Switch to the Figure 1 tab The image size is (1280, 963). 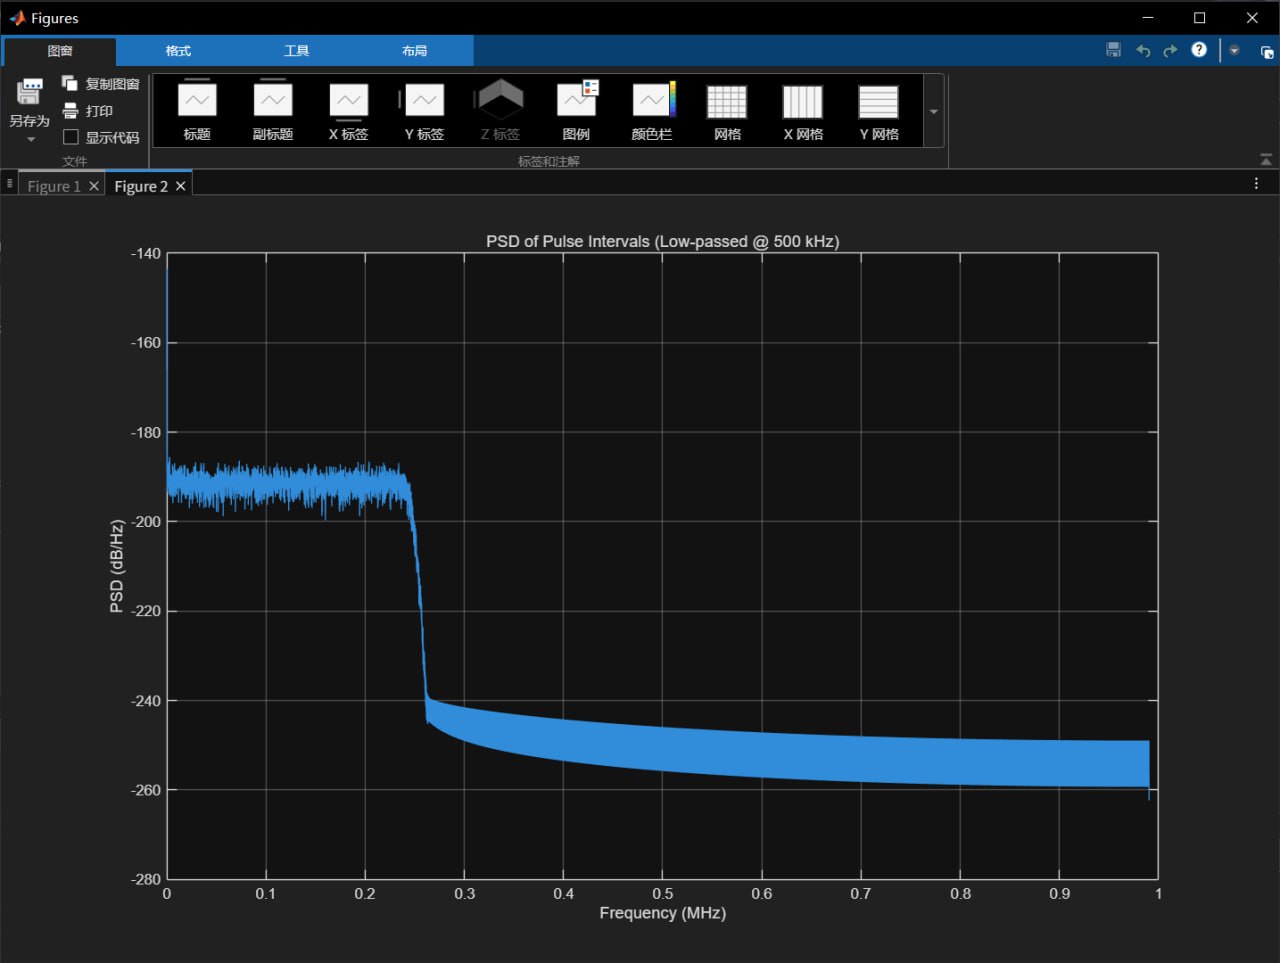tap(54, 186)
